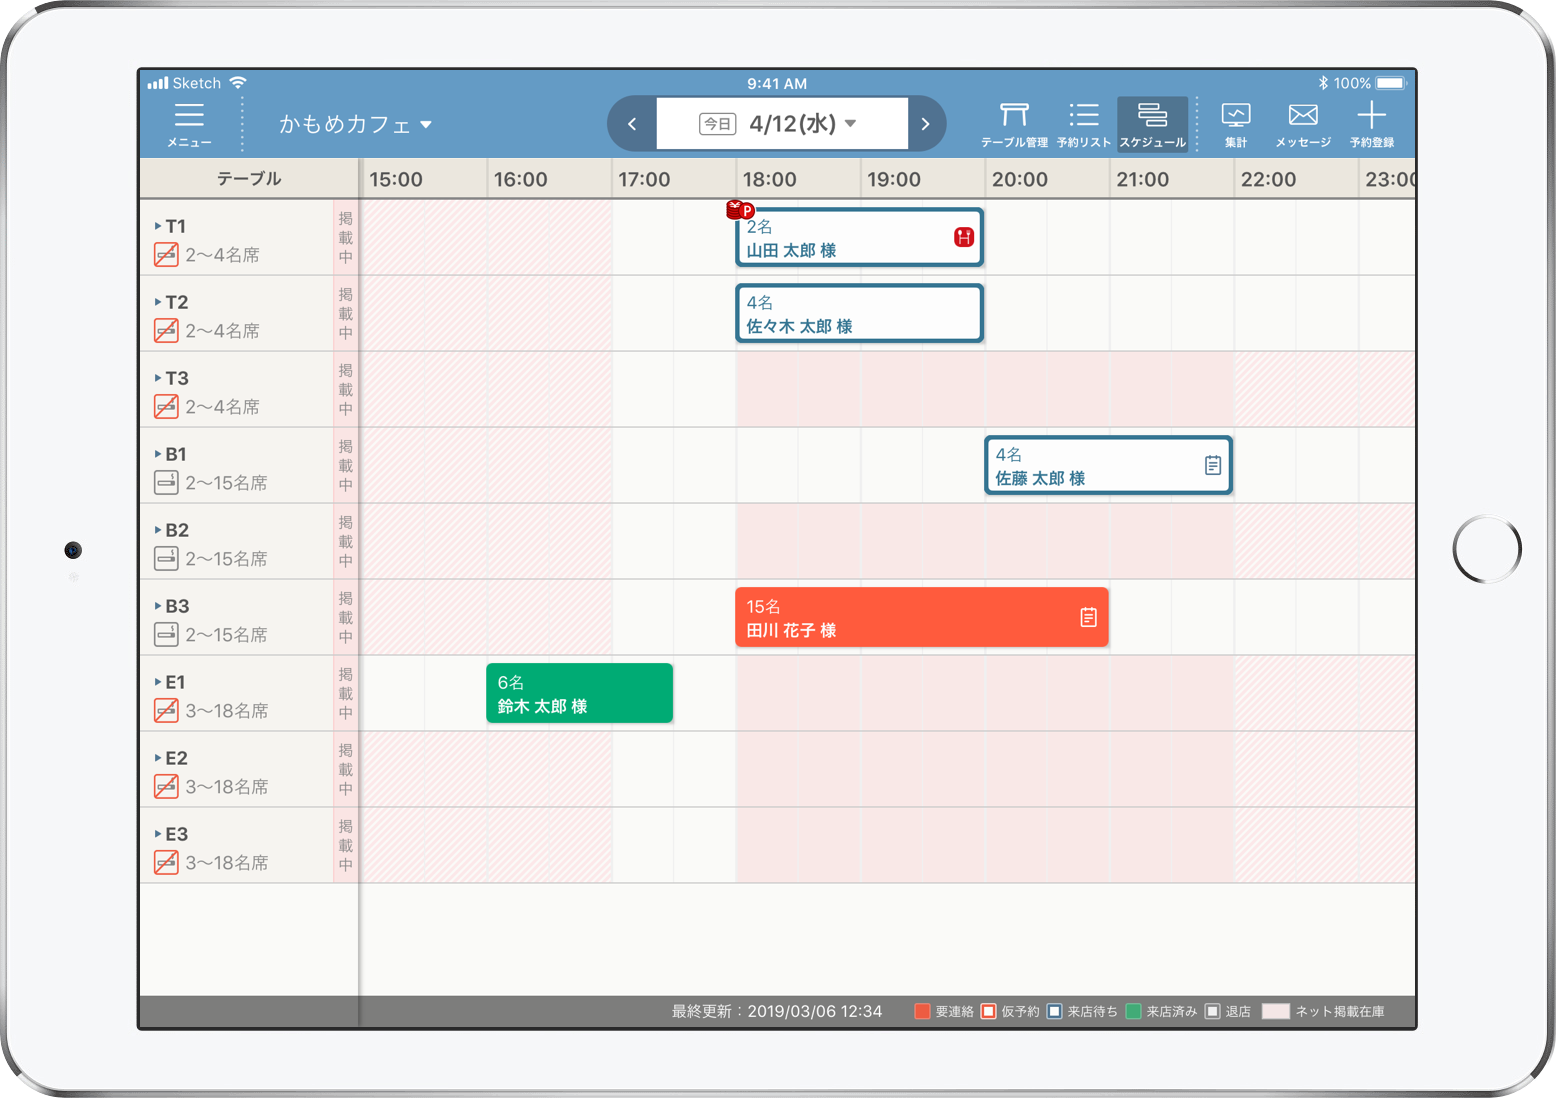Open the table management view
The image size is (1556, 1098).
(1014, 124)
